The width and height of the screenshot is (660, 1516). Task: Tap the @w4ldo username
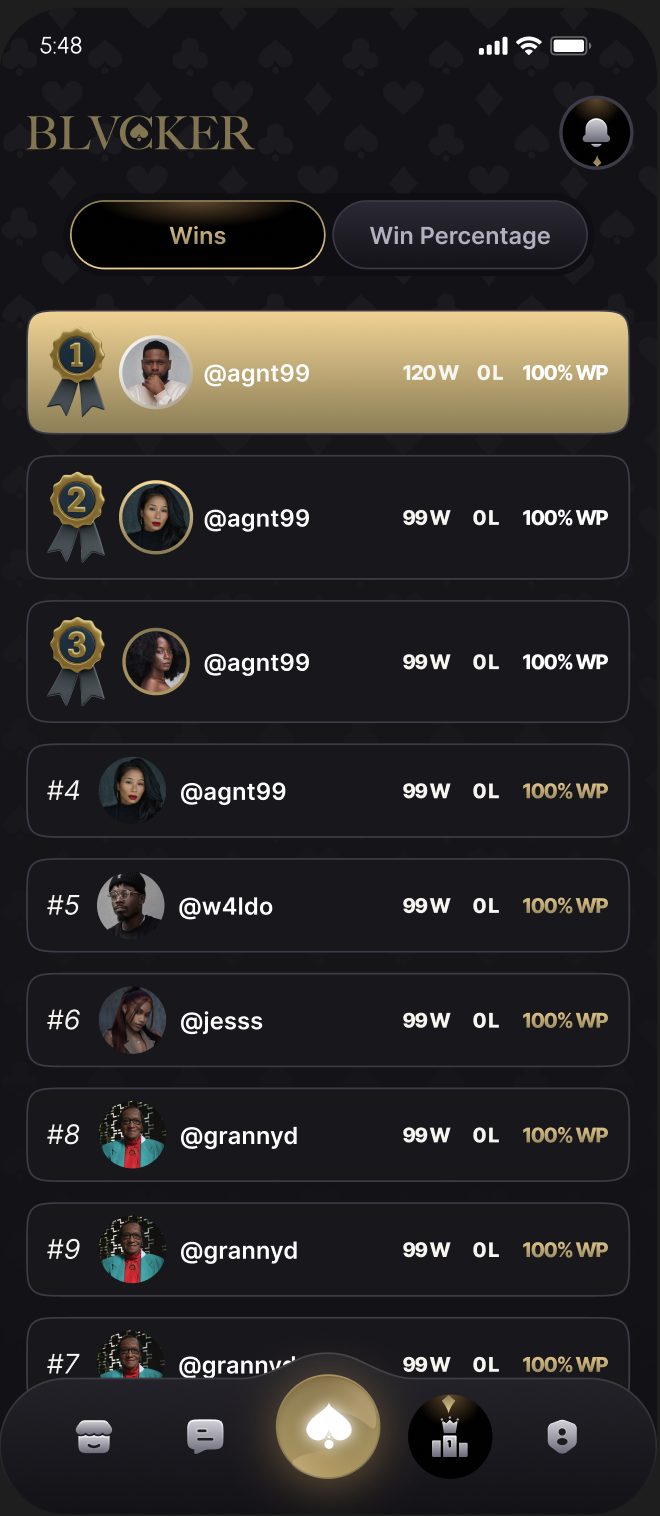tap(226, 906)
